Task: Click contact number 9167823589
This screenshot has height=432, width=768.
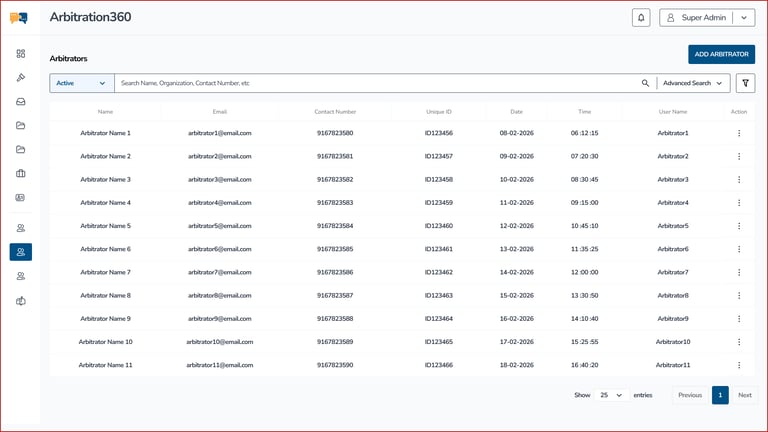Action: [335, 342]
